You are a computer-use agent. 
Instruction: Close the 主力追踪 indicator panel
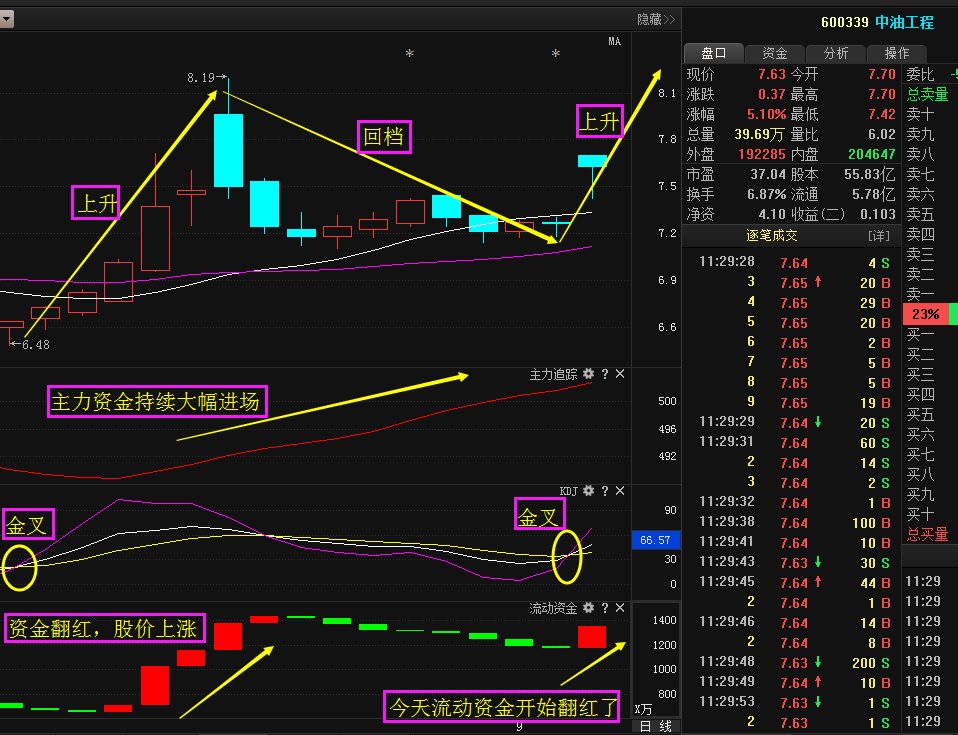[620, 374]
